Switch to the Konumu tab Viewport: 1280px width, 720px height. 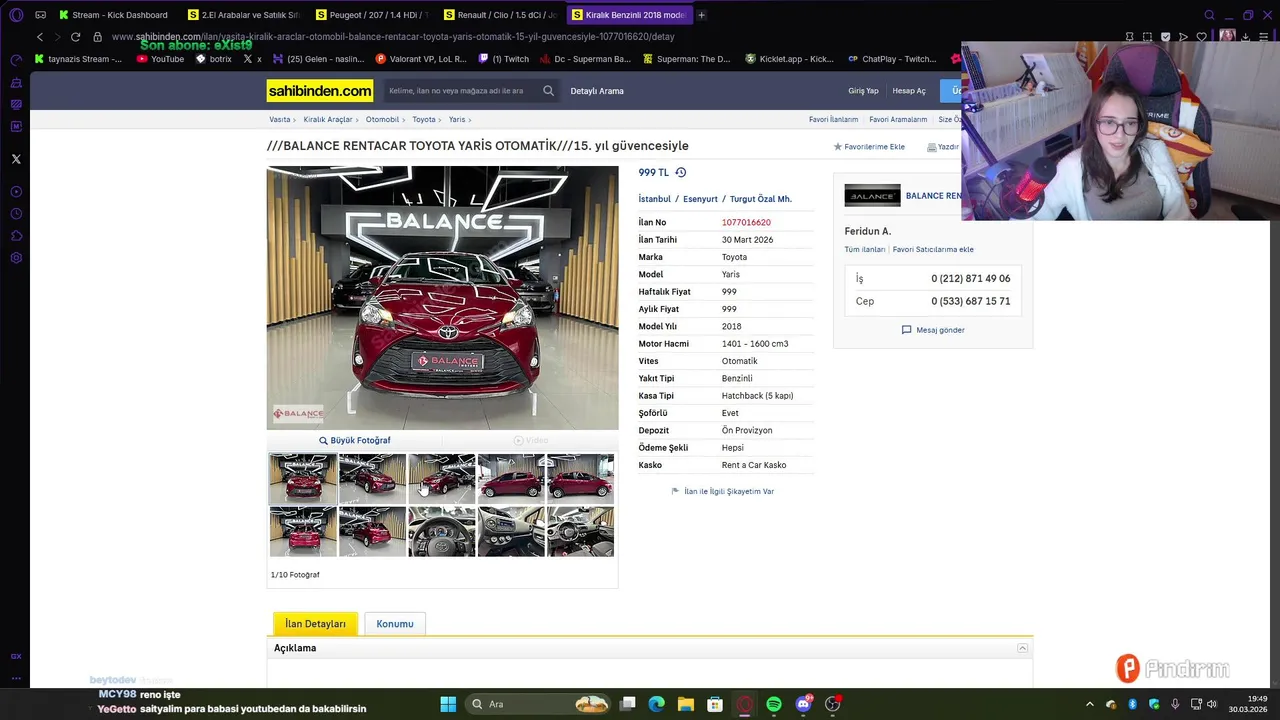coord(395,624)
